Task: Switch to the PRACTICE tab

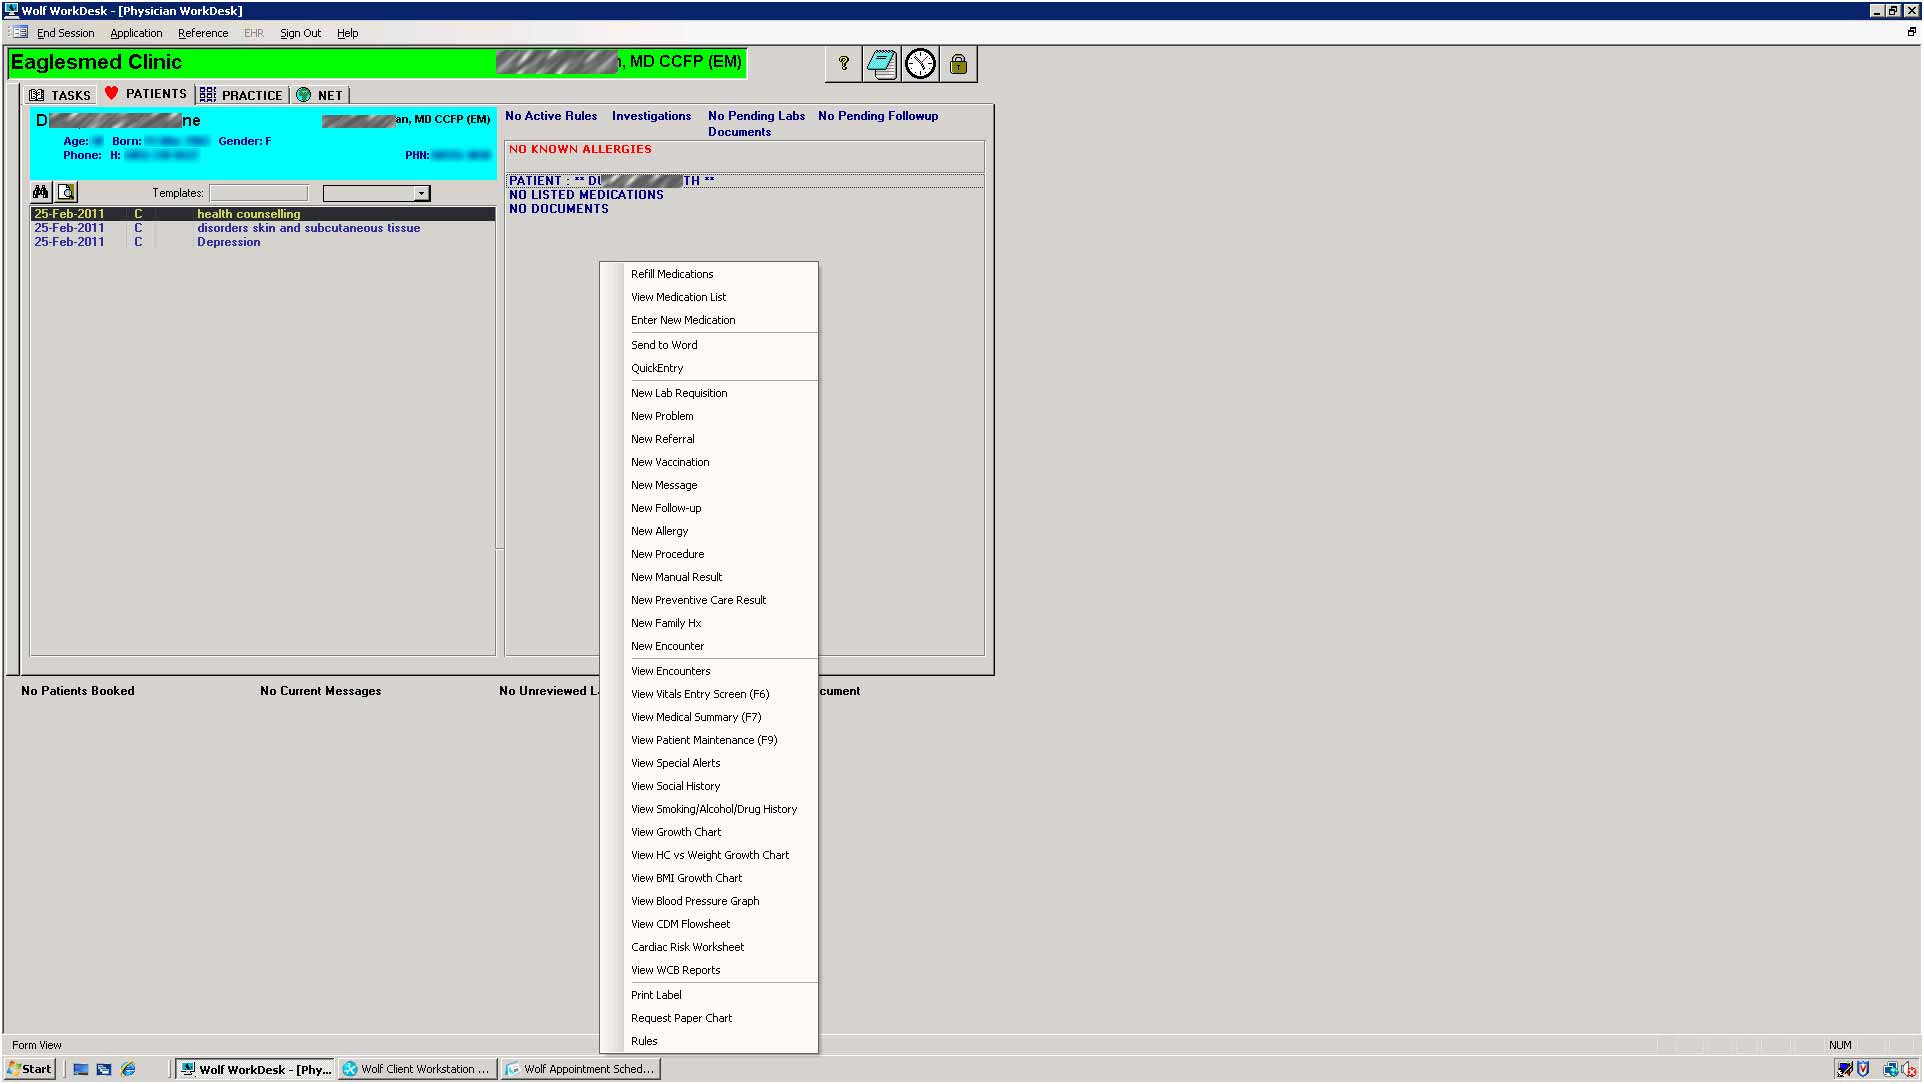Action: tap(242, 95)
